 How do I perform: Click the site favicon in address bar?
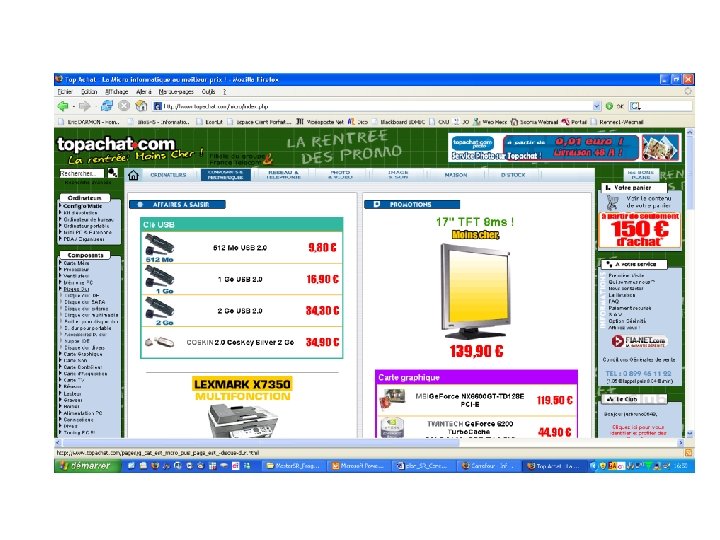coord(158,106)
